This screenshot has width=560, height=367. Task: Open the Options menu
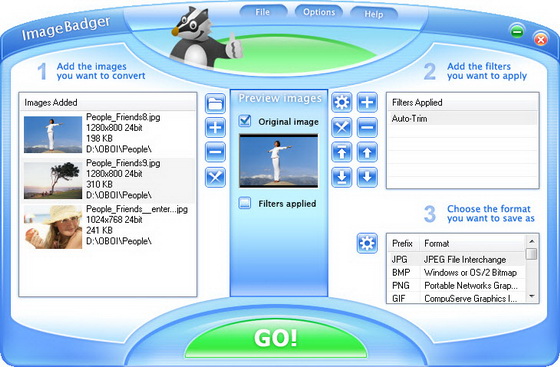(319, 12)
